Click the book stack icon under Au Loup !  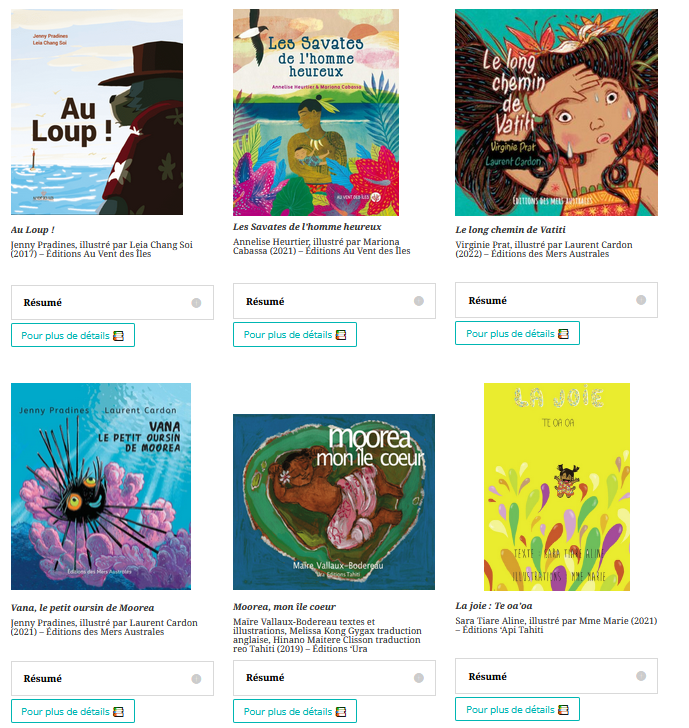coord(118,336)
